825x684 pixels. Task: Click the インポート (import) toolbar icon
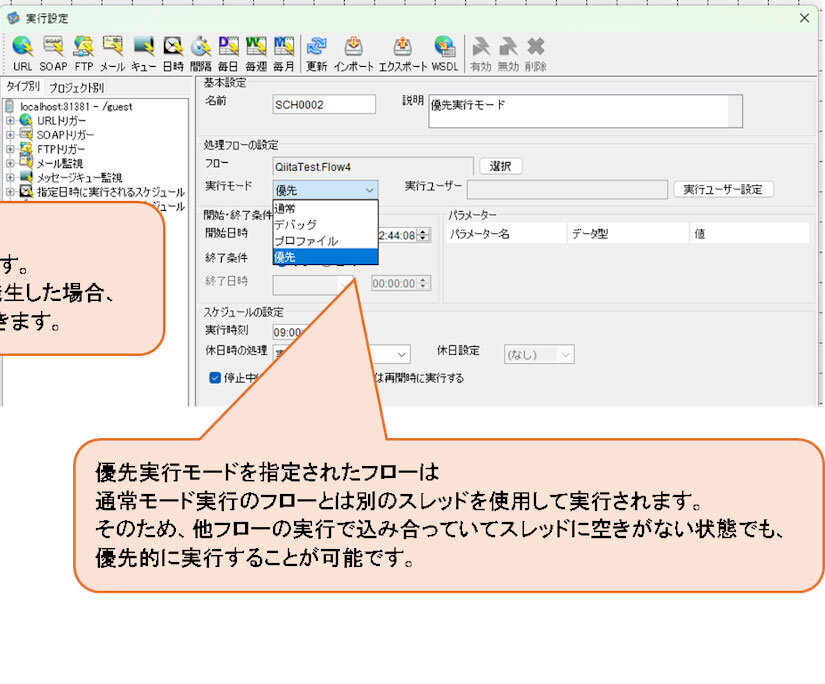click(x=355, y=45)
